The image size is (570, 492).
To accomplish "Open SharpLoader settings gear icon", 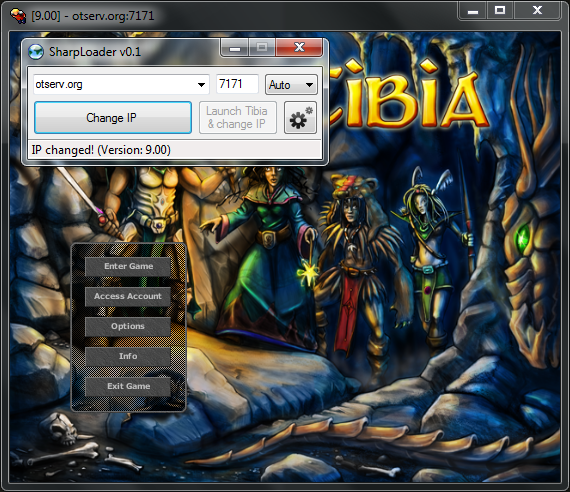I will 300,117.
